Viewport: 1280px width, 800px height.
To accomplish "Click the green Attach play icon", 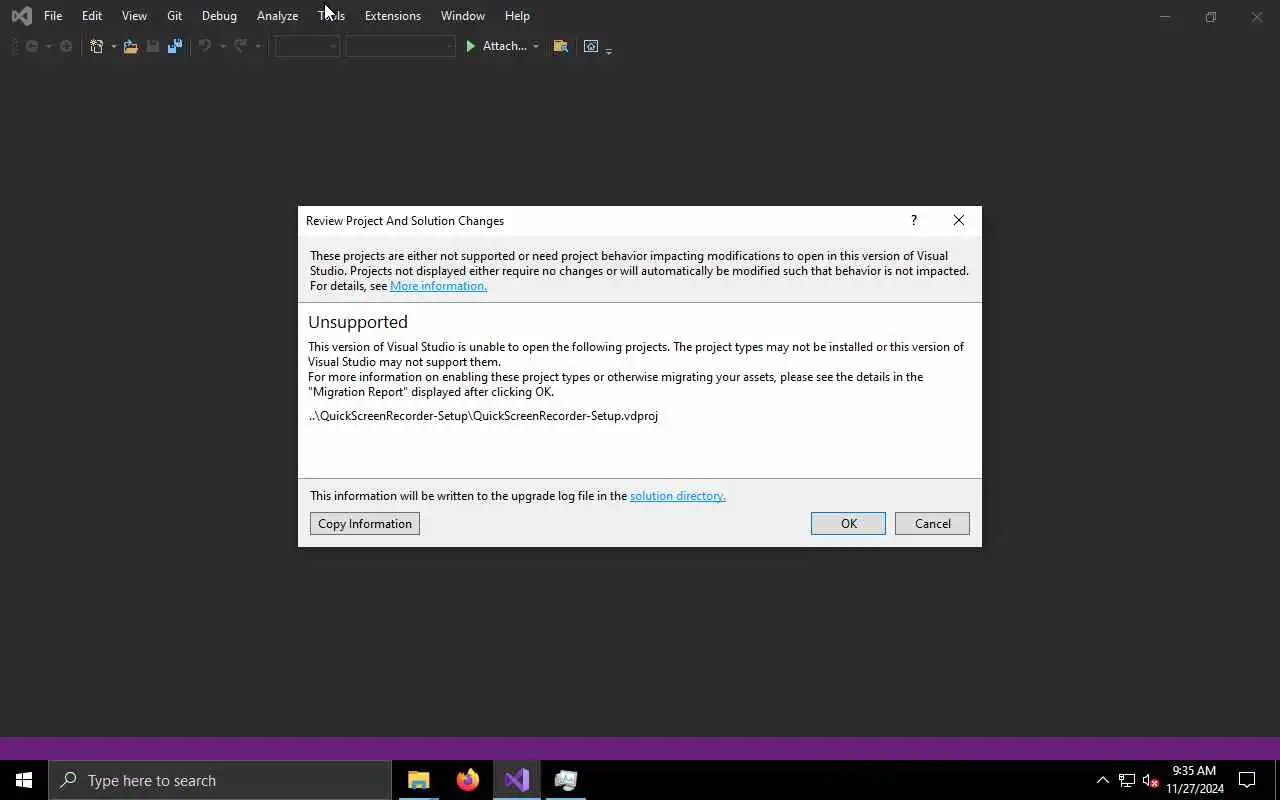I will (x=470, y=46).
